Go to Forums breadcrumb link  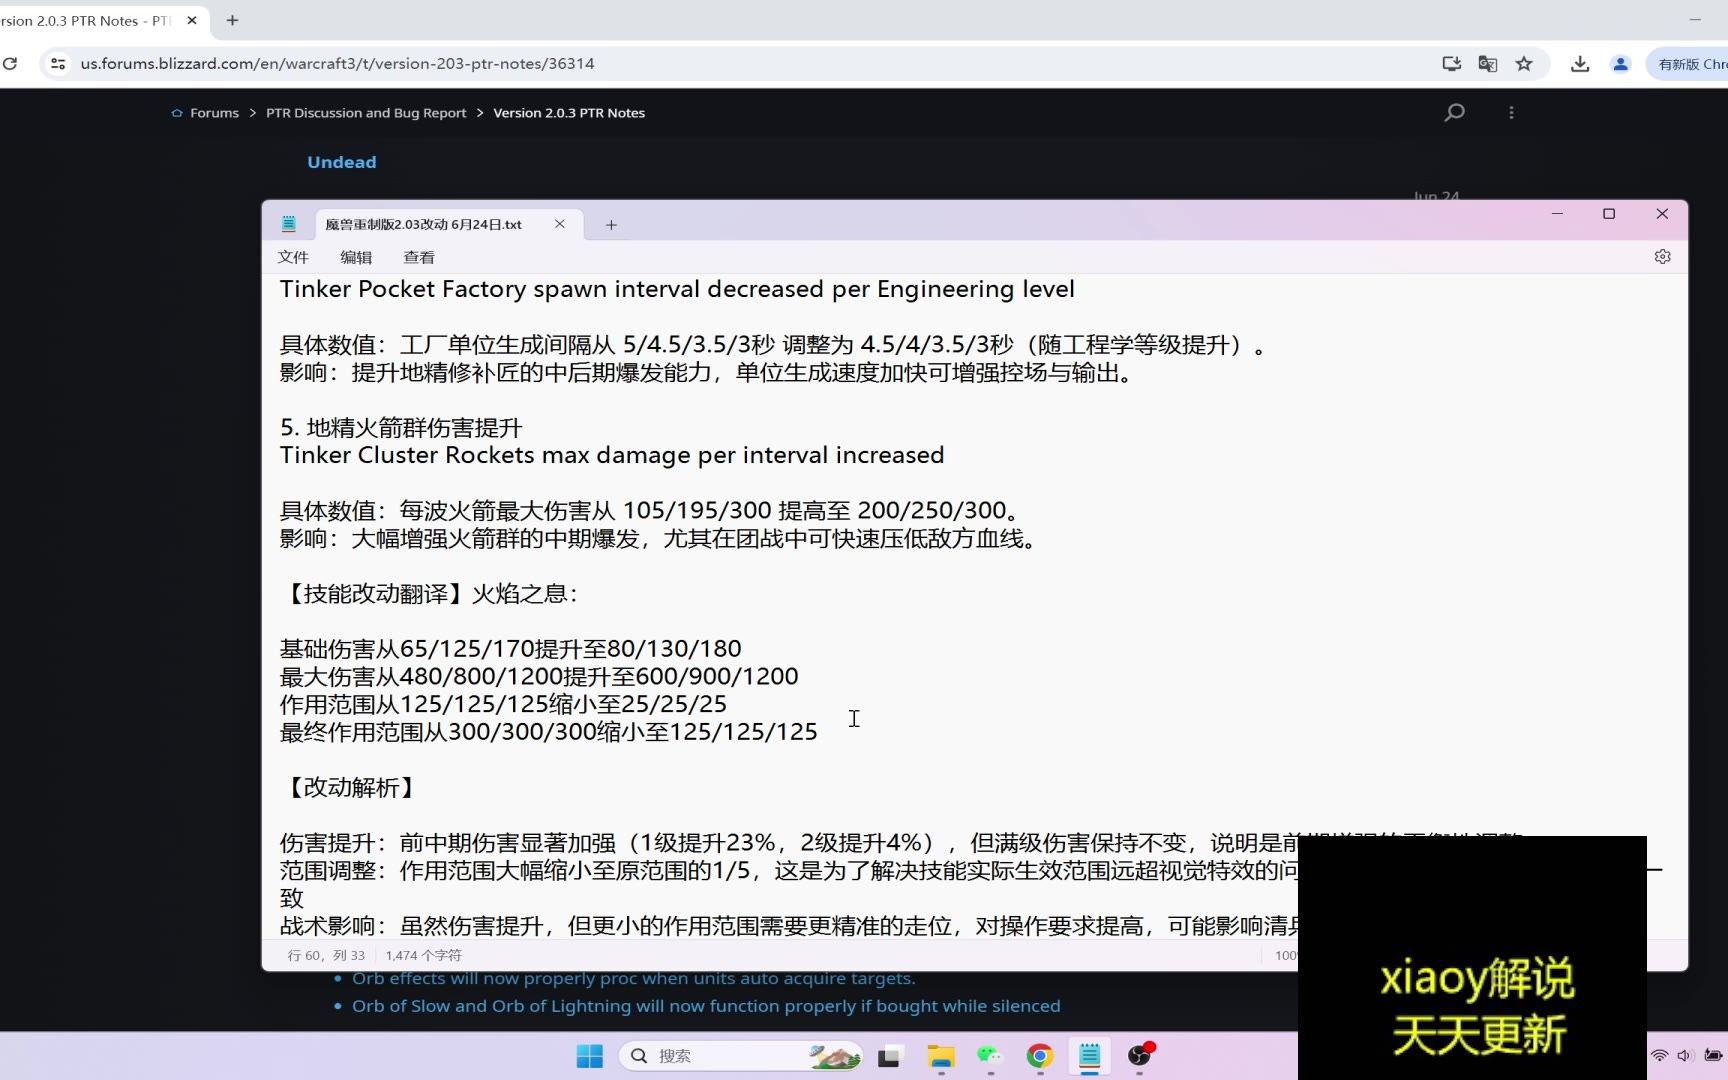pyautogui.click(x=214, y=113)
